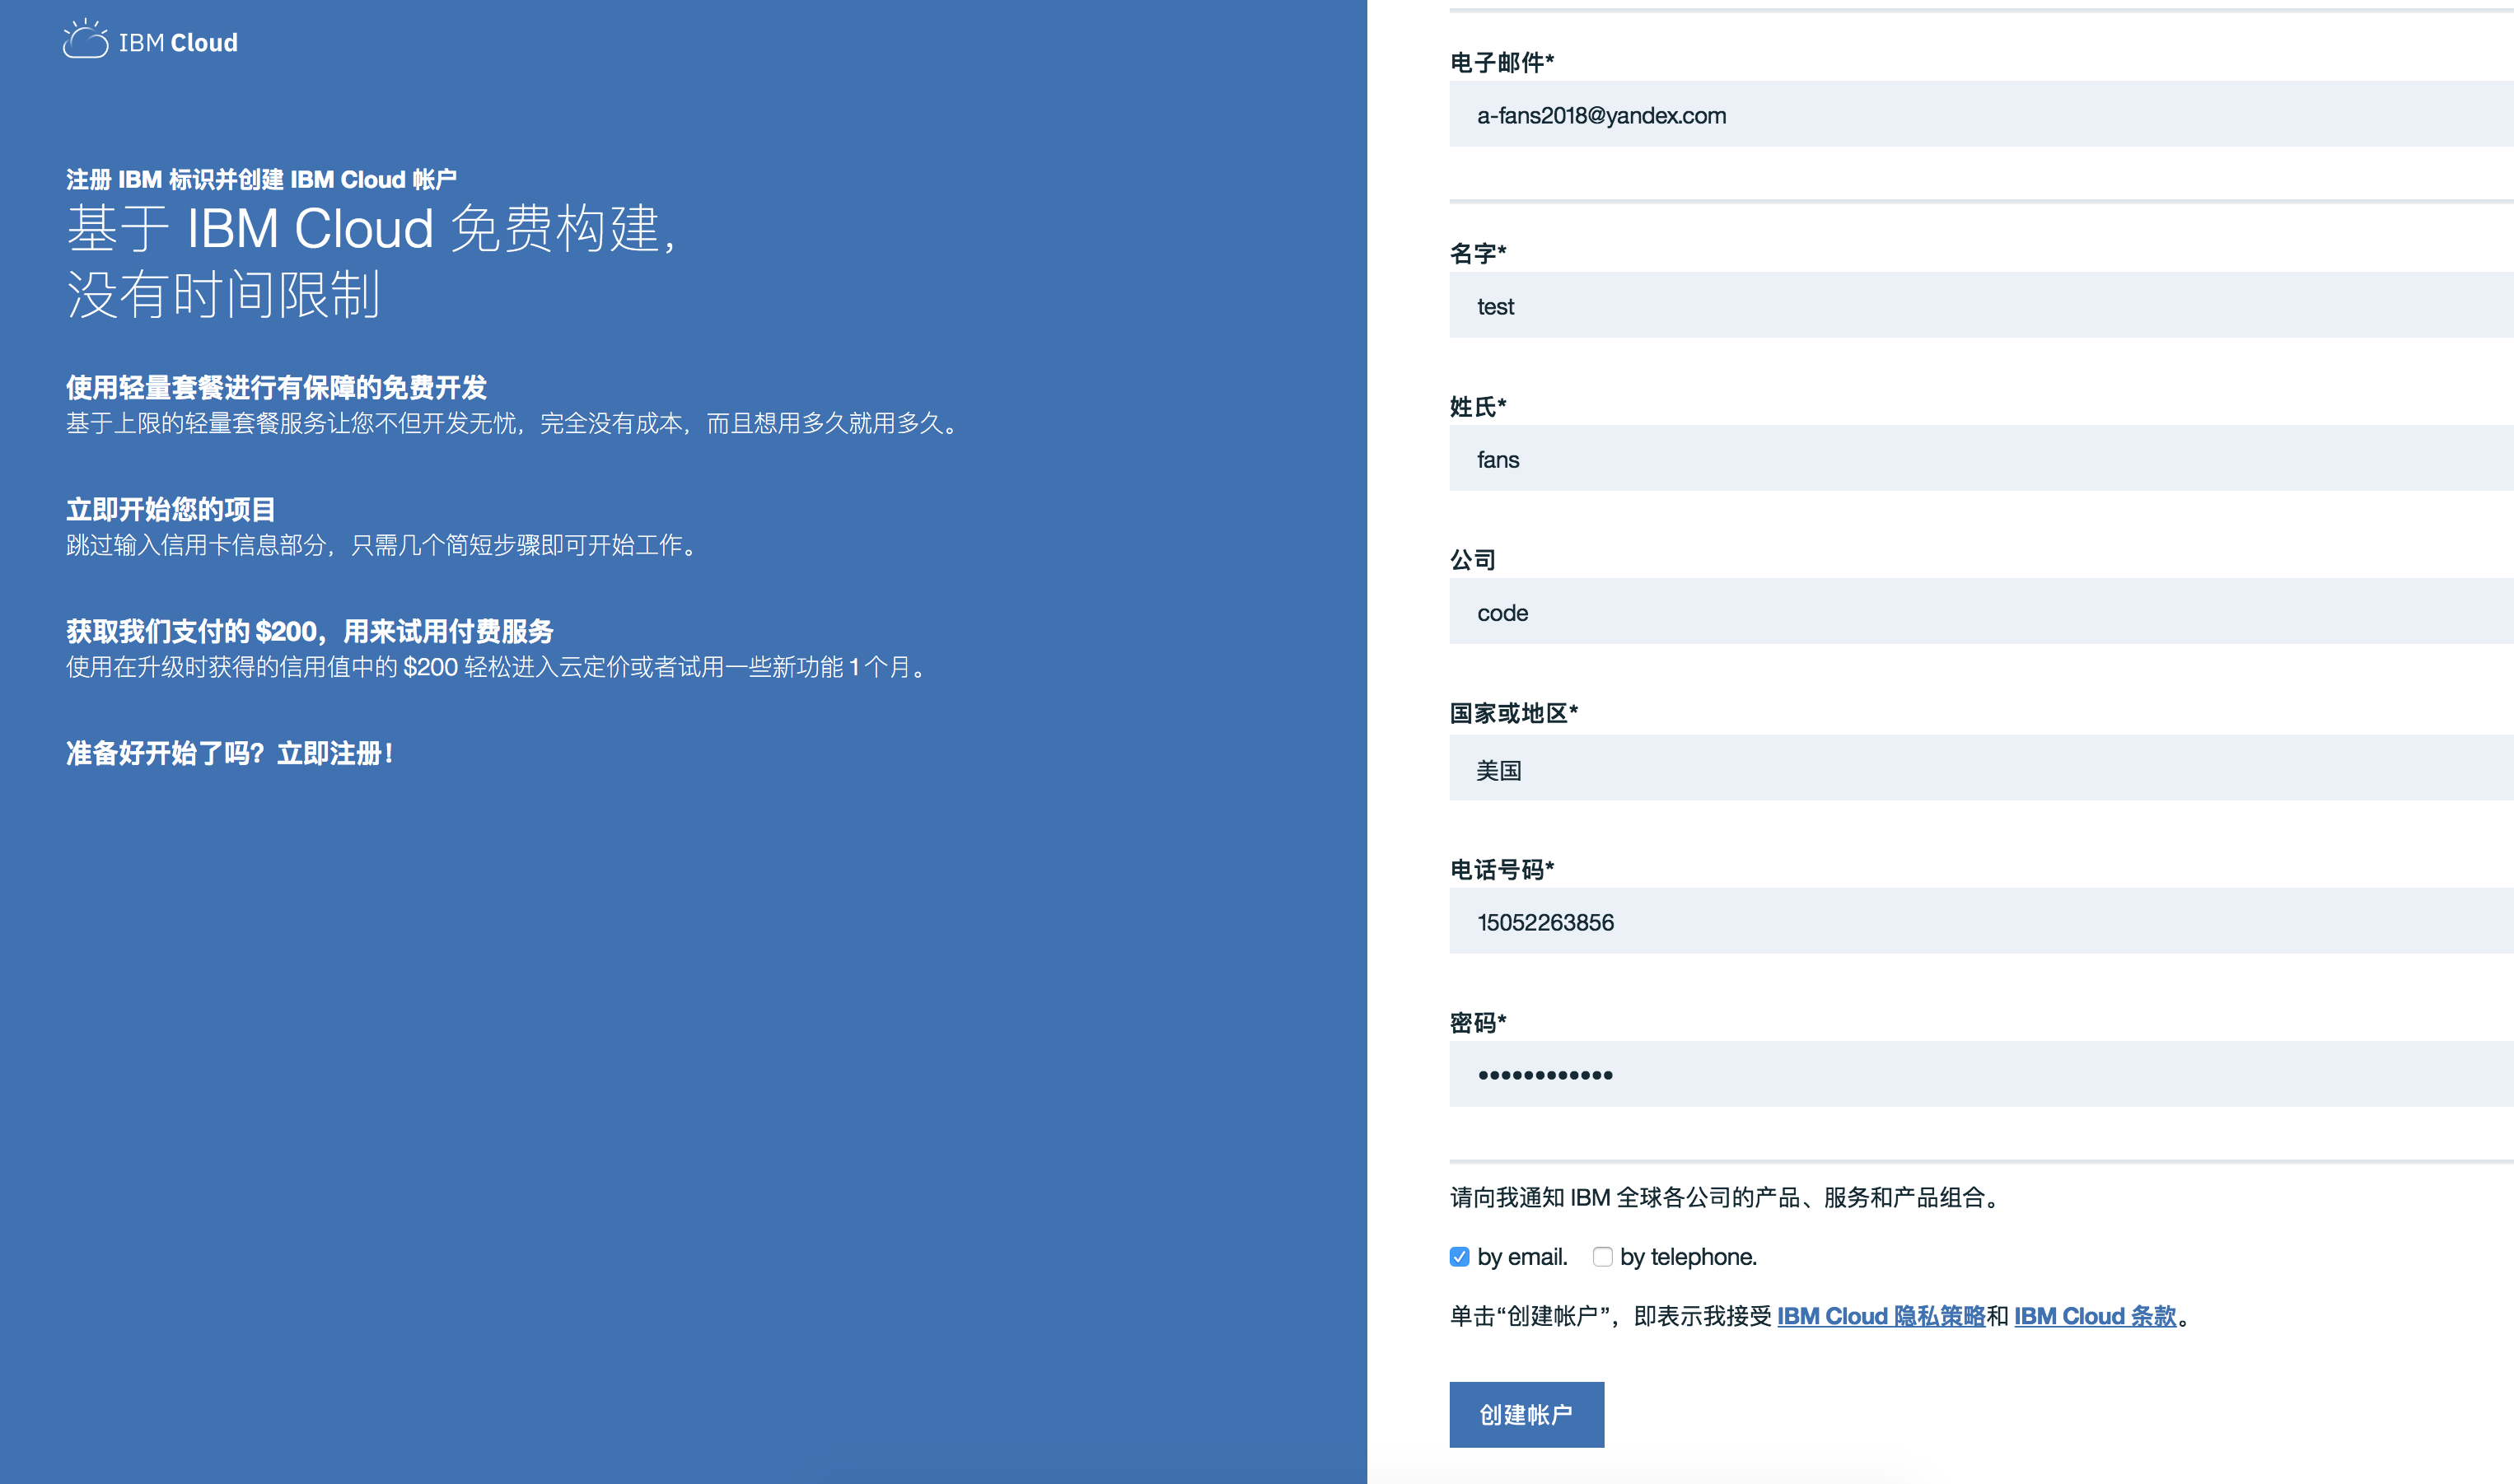Click the 创建帐户 button
The width and height of the screenshot is (2514, 1484).
pos(1526,1414)
